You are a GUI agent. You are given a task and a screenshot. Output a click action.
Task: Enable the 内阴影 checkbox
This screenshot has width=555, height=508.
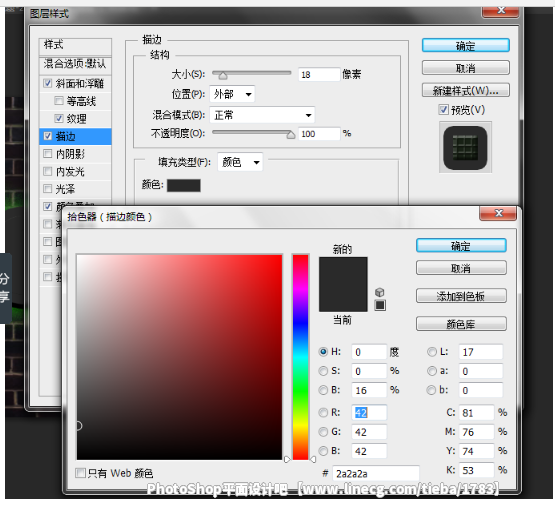[x=47, y=154]
